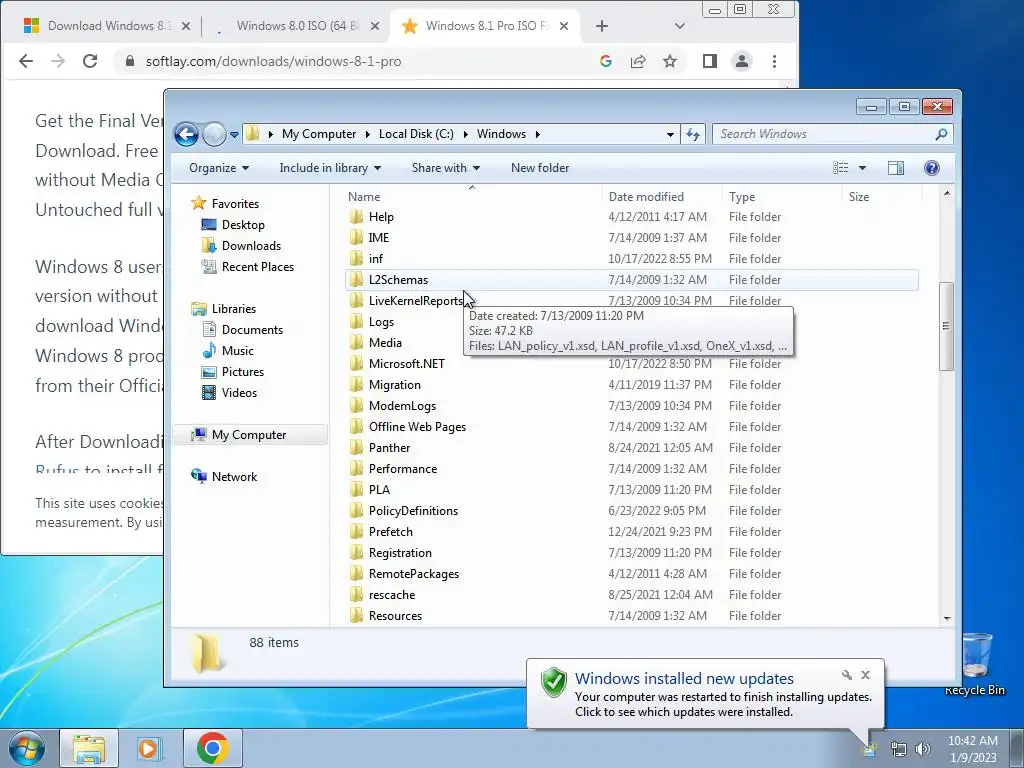1024x768 pixels.
Task: Expand the arrow after Windows in breadcrumb
Action: click(x=537, y=134)
